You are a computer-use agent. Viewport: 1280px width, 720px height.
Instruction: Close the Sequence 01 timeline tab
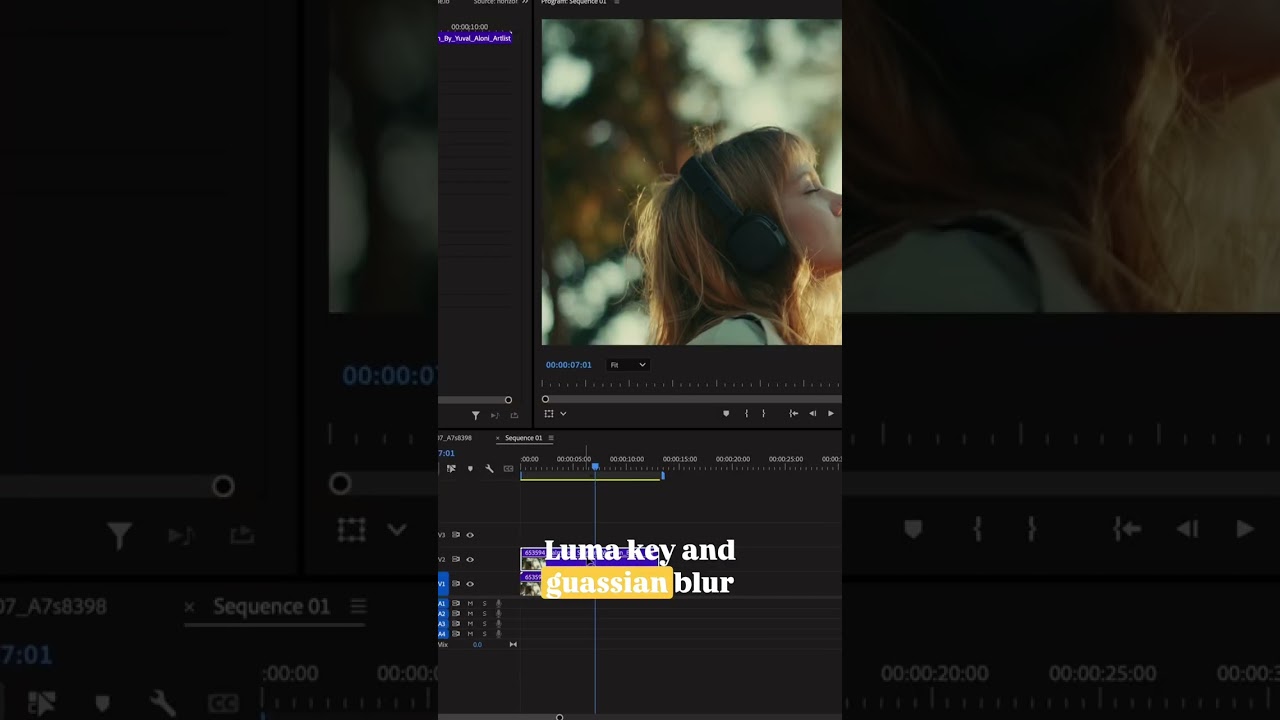pos(498,438)
